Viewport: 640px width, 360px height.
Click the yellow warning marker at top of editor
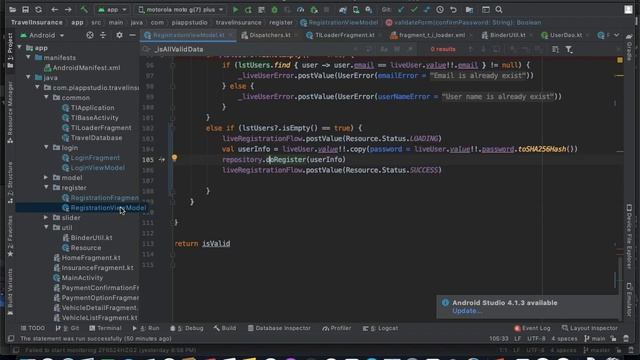pos(620,60)
